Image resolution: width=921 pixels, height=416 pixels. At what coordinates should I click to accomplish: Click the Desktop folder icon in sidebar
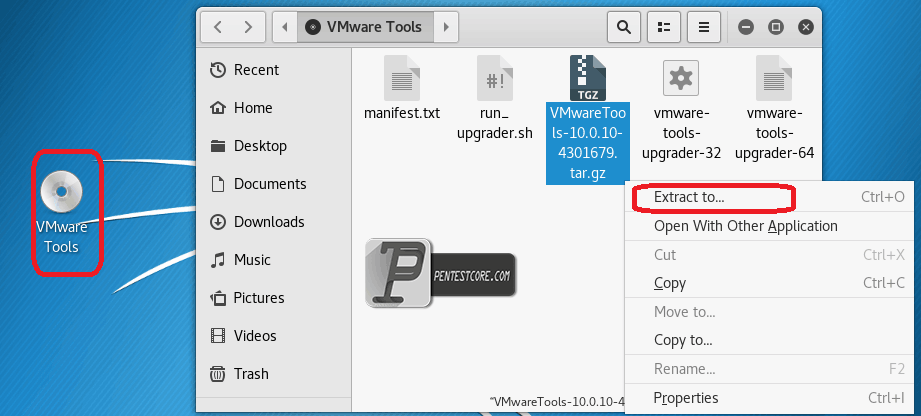tap(217, 146)
